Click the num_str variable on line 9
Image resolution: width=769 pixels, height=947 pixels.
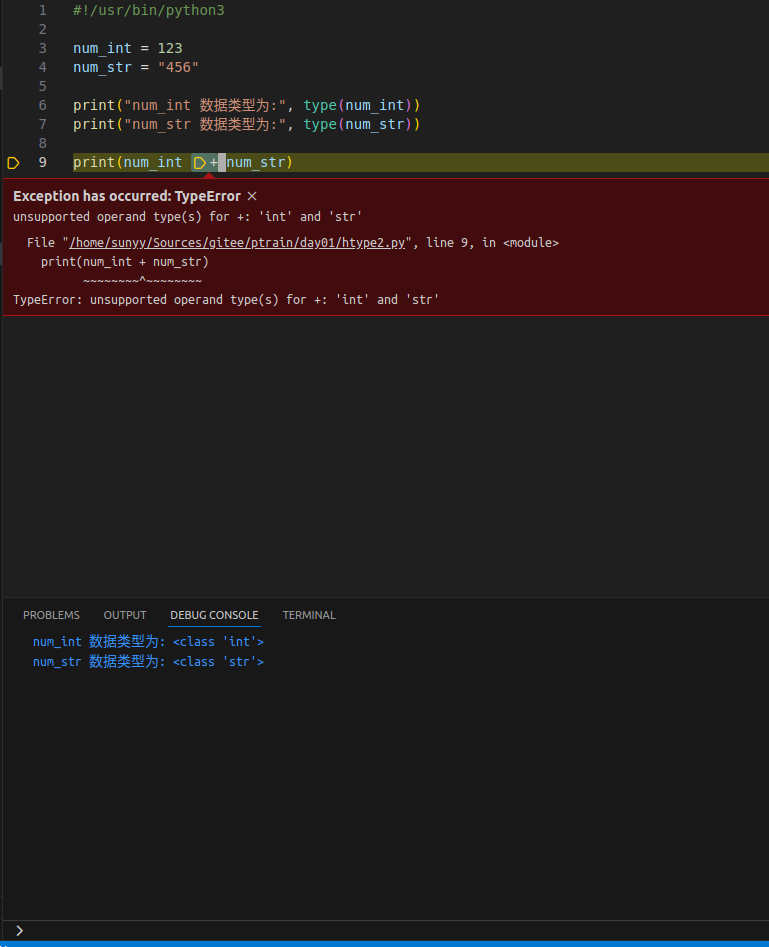click(256, 162)
